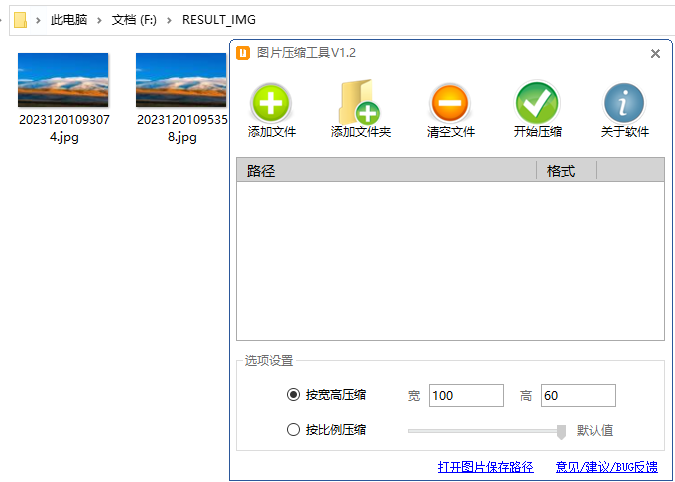This screenshot has width=675, height=482.
Task: Click the 20231201093074.jpg file name
Action: click(x=64, y=128)
